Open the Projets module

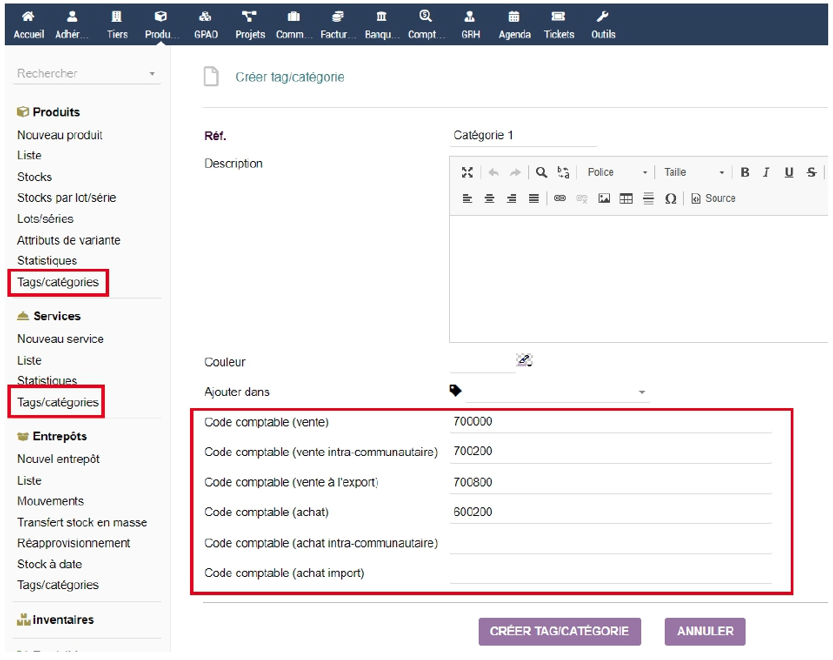pyautogui.click(x=250, y=25)
